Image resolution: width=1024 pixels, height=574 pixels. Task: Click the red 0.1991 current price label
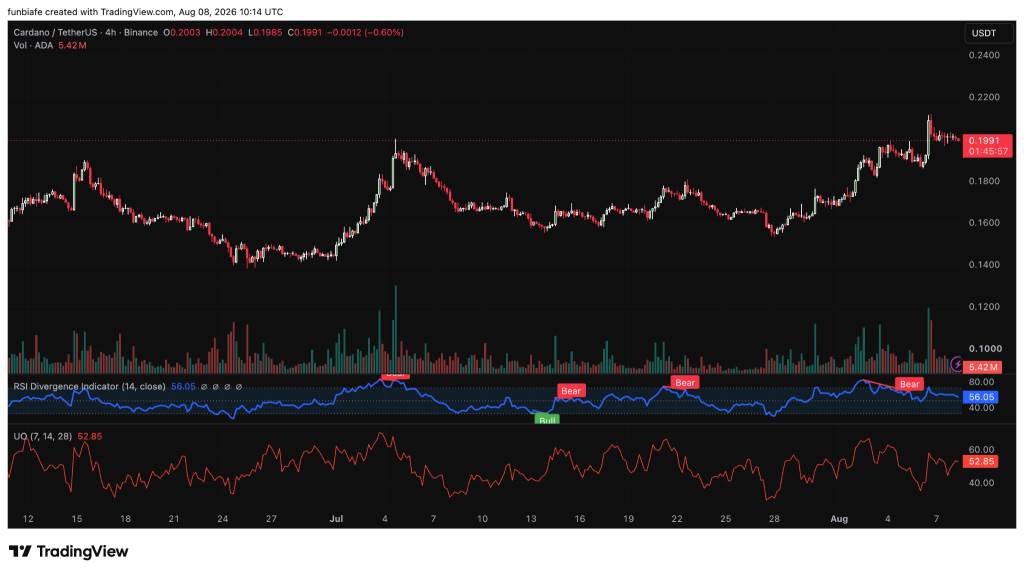click(986, 140)
